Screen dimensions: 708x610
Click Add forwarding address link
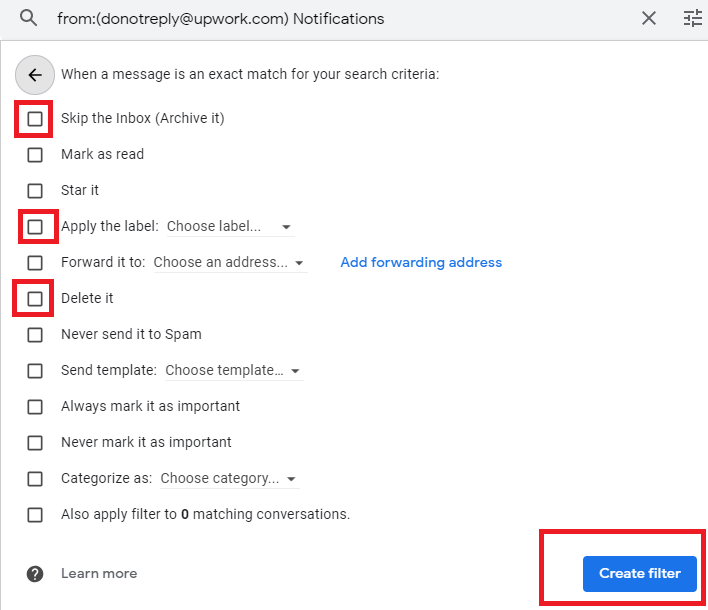[421, 262]
